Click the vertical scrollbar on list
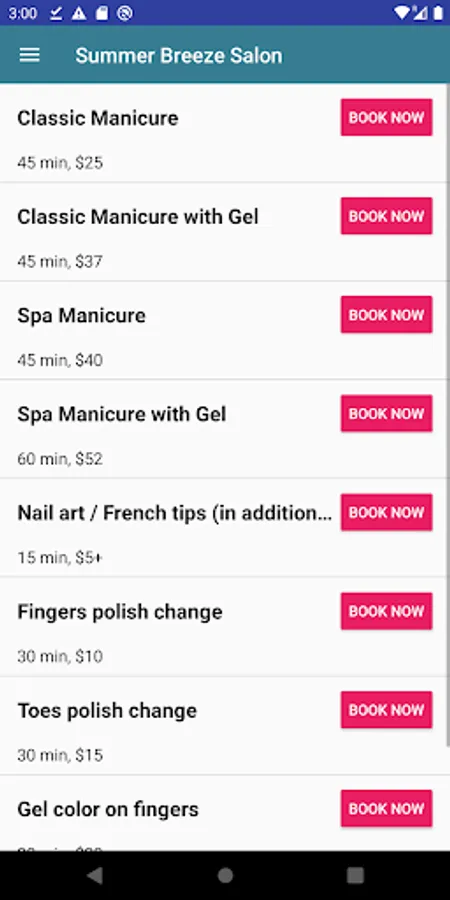The image size is (450, 900). pyautogui.click(x=448, y=414)
